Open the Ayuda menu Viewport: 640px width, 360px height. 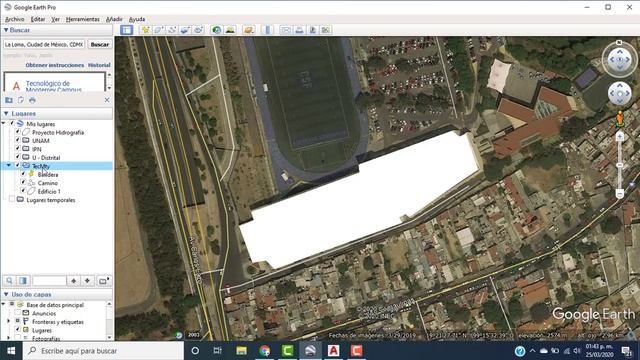137,19
